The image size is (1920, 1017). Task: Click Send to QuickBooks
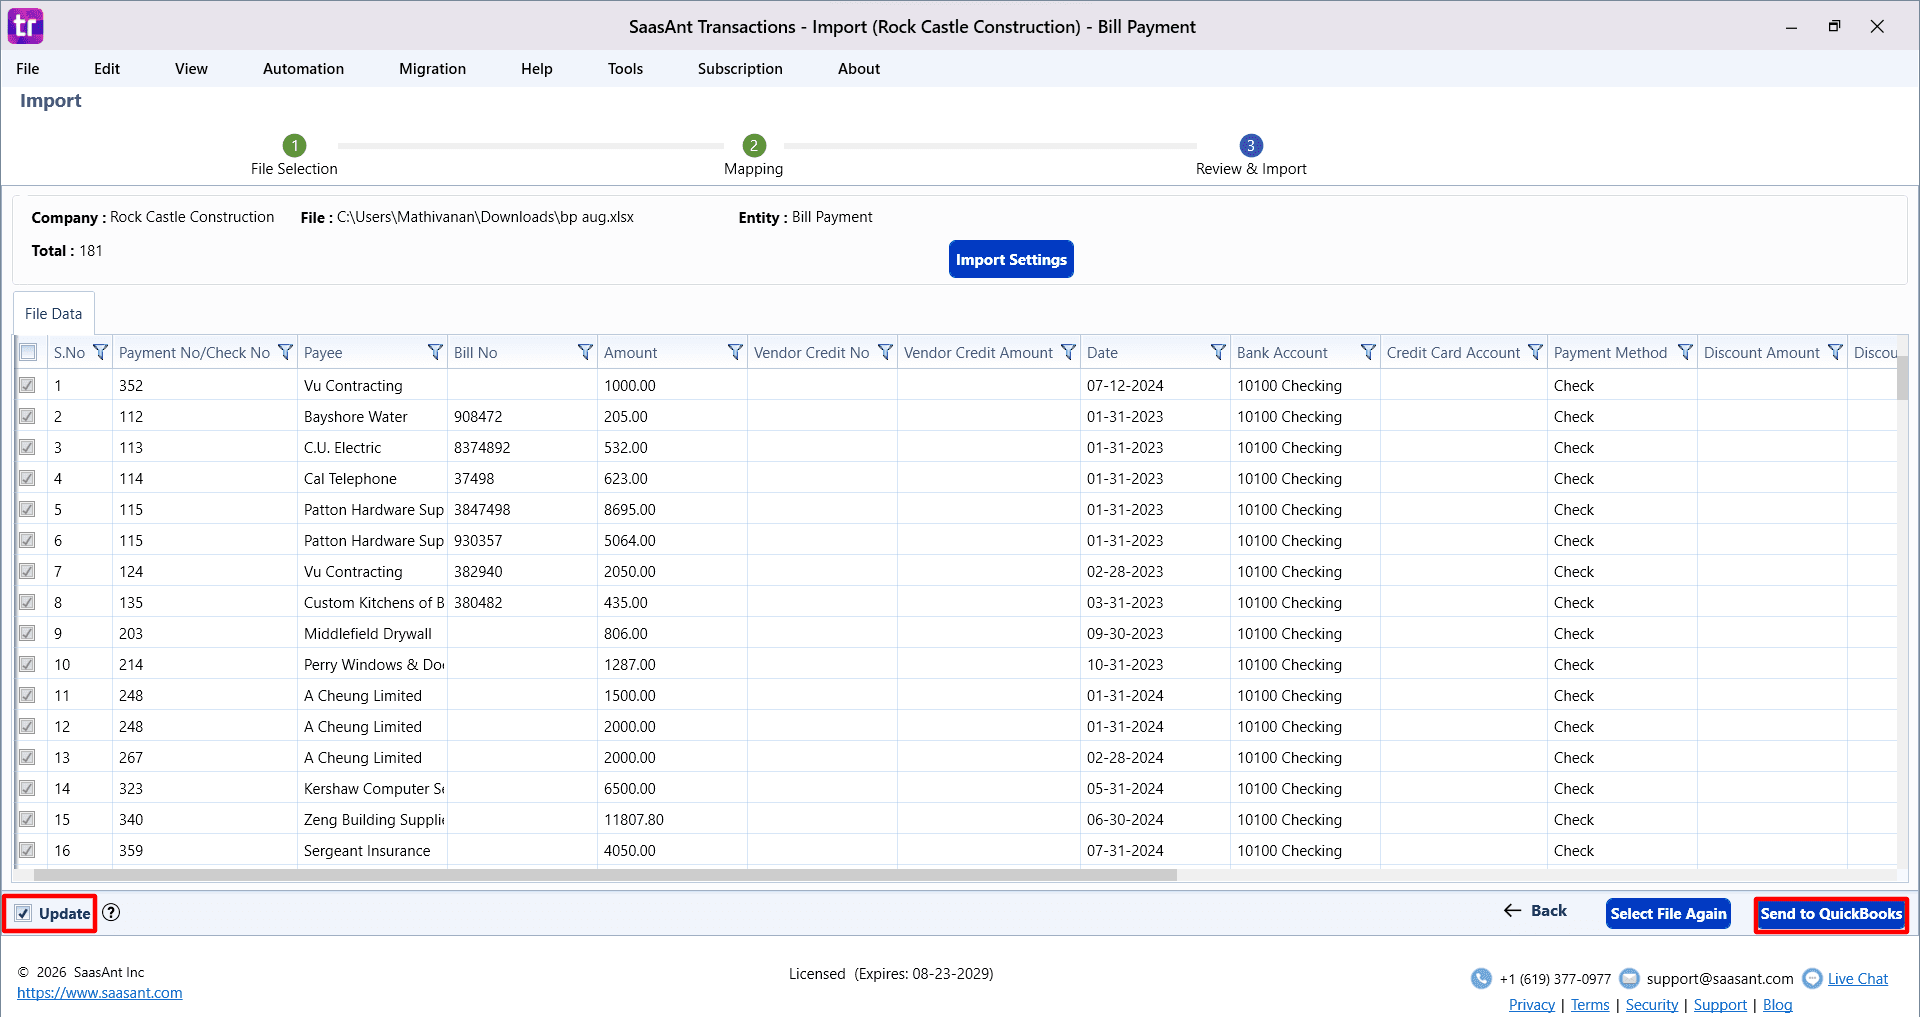point(1831,914)
